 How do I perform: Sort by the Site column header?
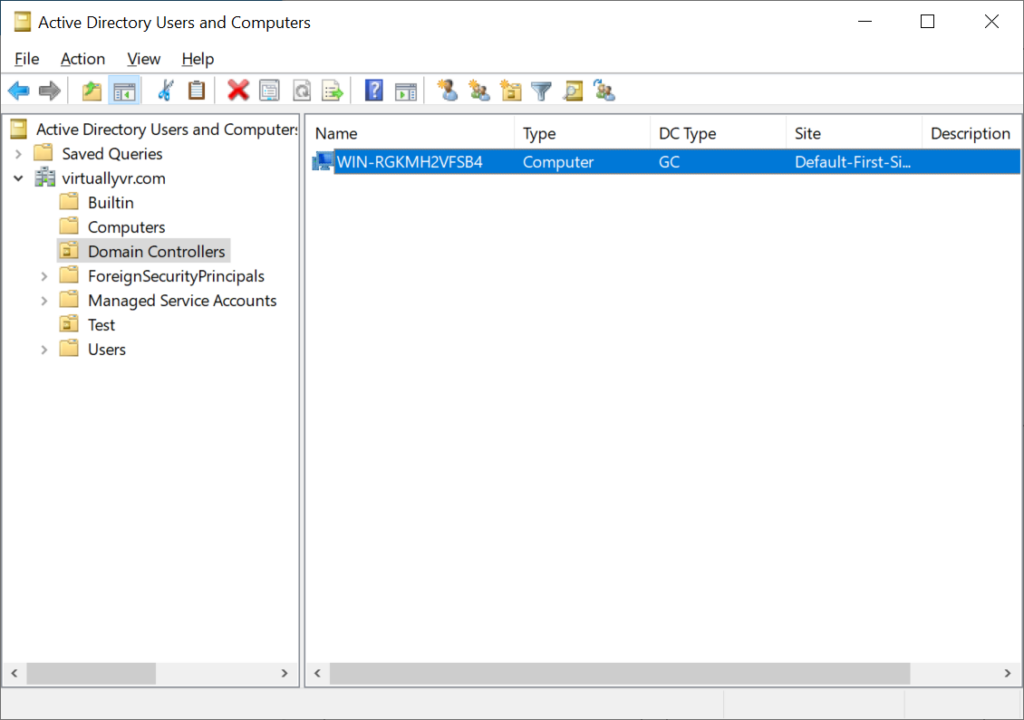point(854,133)
